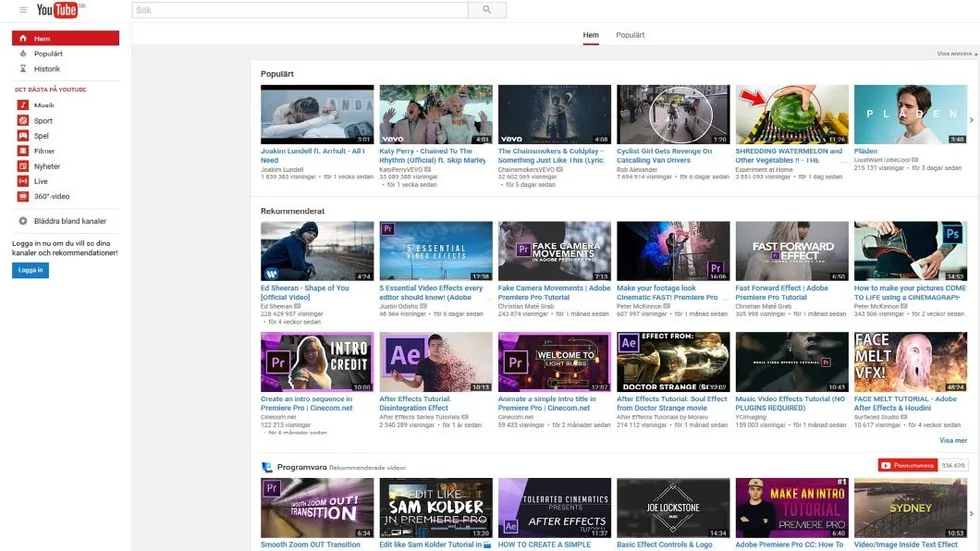Open Music Video Effects Tutorial title
Image resolution: width=980 pixels, height=551 pixels.
pos(790,403)
